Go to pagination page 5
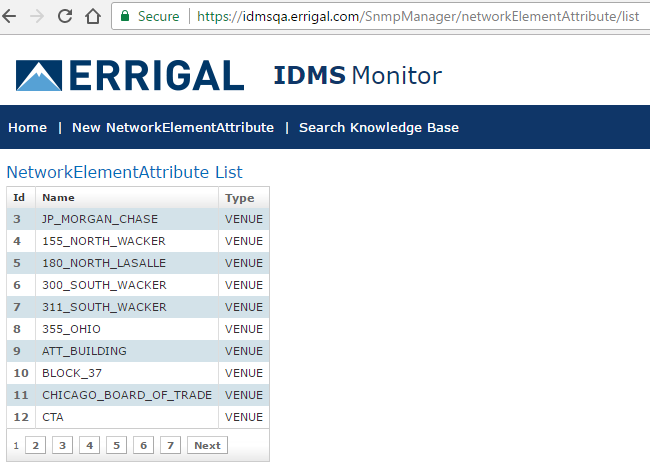The height and width of the screenshot is (464, 650). 117,445
